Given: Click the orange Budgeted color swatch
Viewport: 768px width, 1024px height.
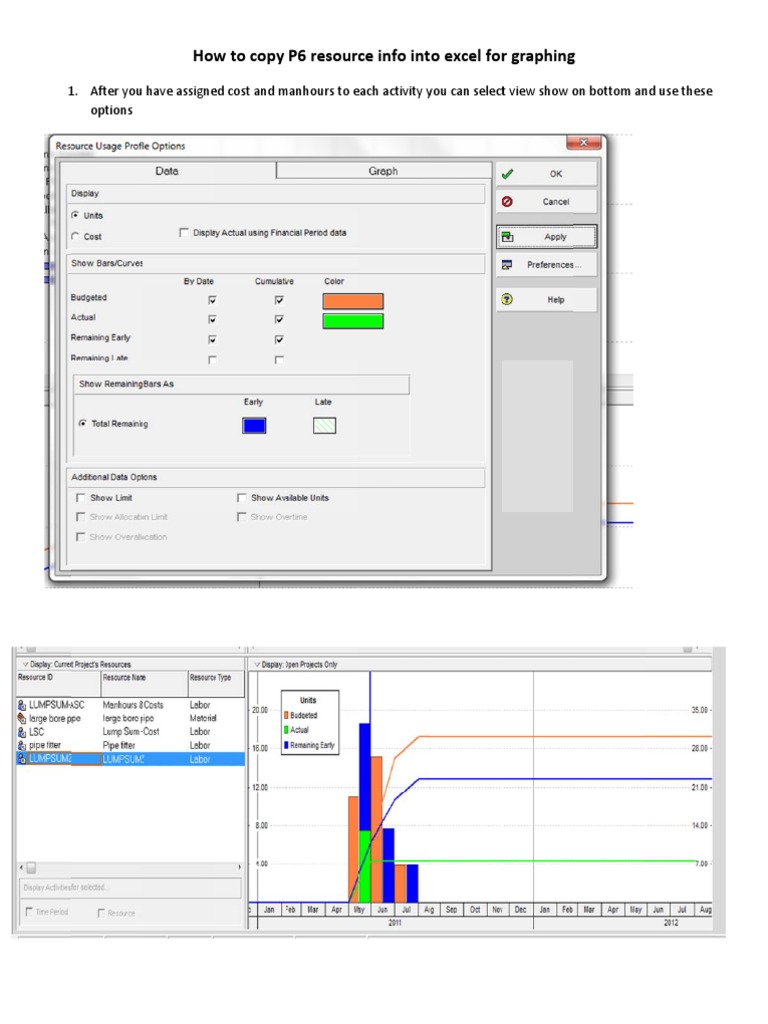Looking at the screenshot, I should click(x=352, y=301).
